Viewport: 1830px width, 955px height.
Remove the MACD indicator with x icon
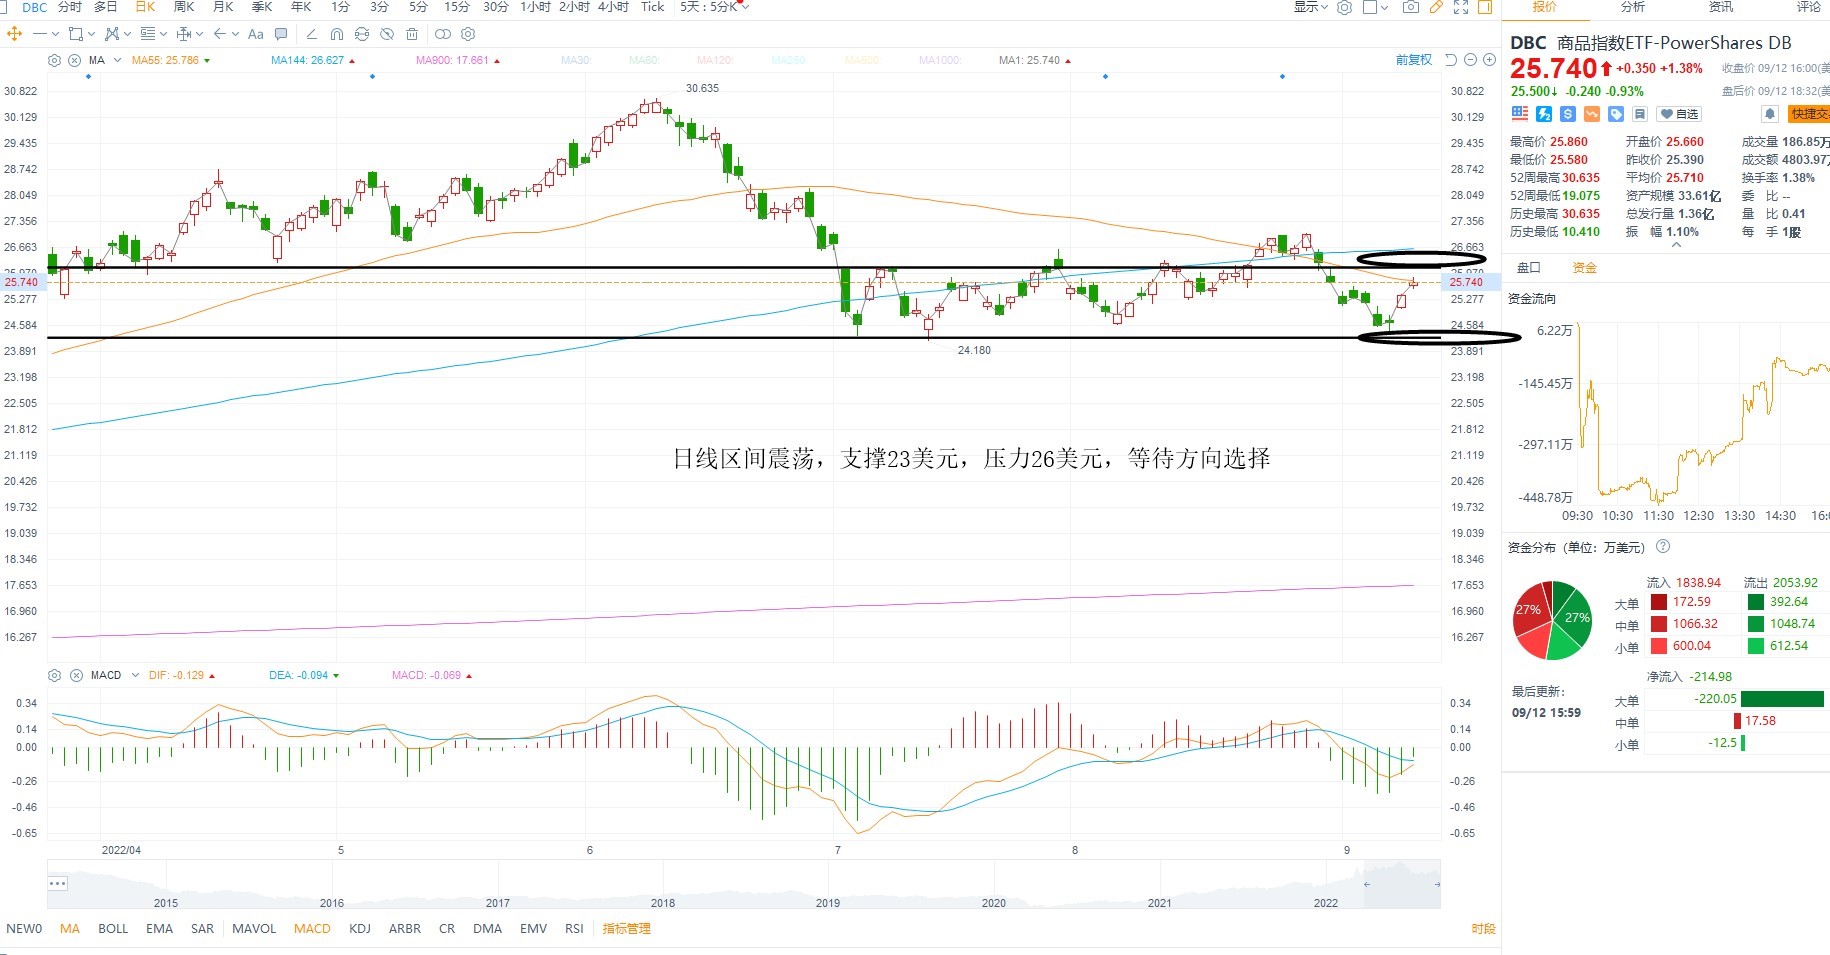(76, 675)
